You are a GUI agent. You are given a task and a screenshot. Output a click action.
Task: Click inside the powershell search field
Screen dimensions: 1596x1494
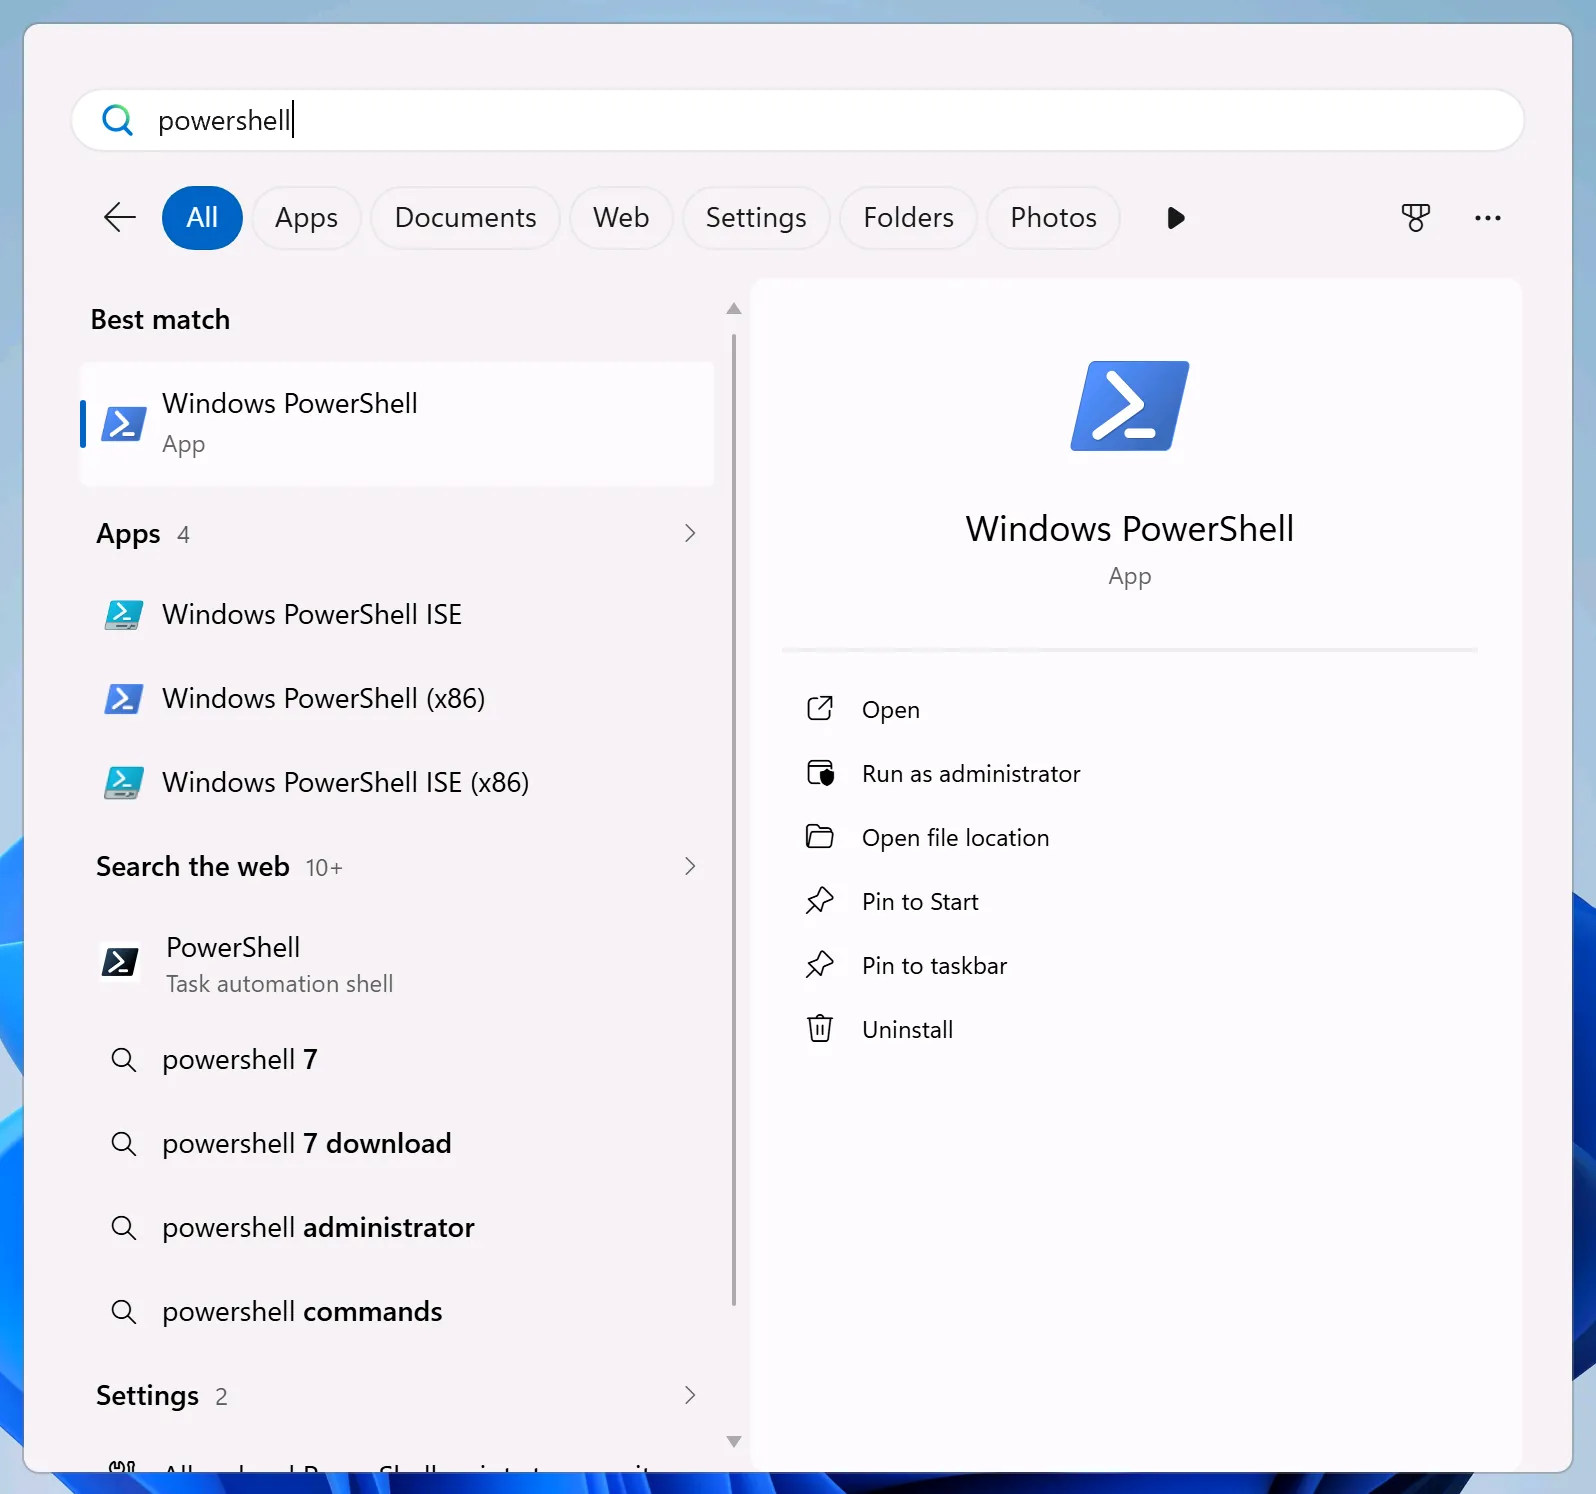tap(798, 121)
